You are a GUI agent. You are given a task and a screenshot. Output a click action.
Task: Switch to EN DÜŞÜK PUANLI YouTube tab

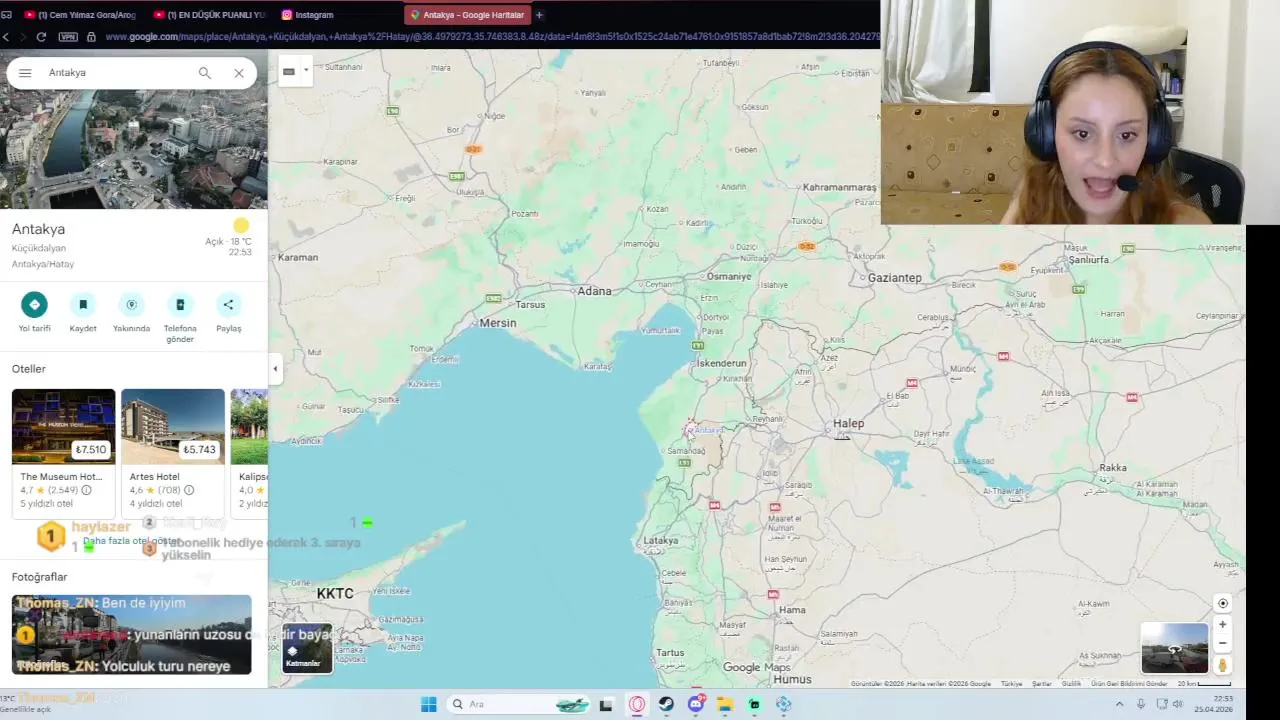click(210, 15)
